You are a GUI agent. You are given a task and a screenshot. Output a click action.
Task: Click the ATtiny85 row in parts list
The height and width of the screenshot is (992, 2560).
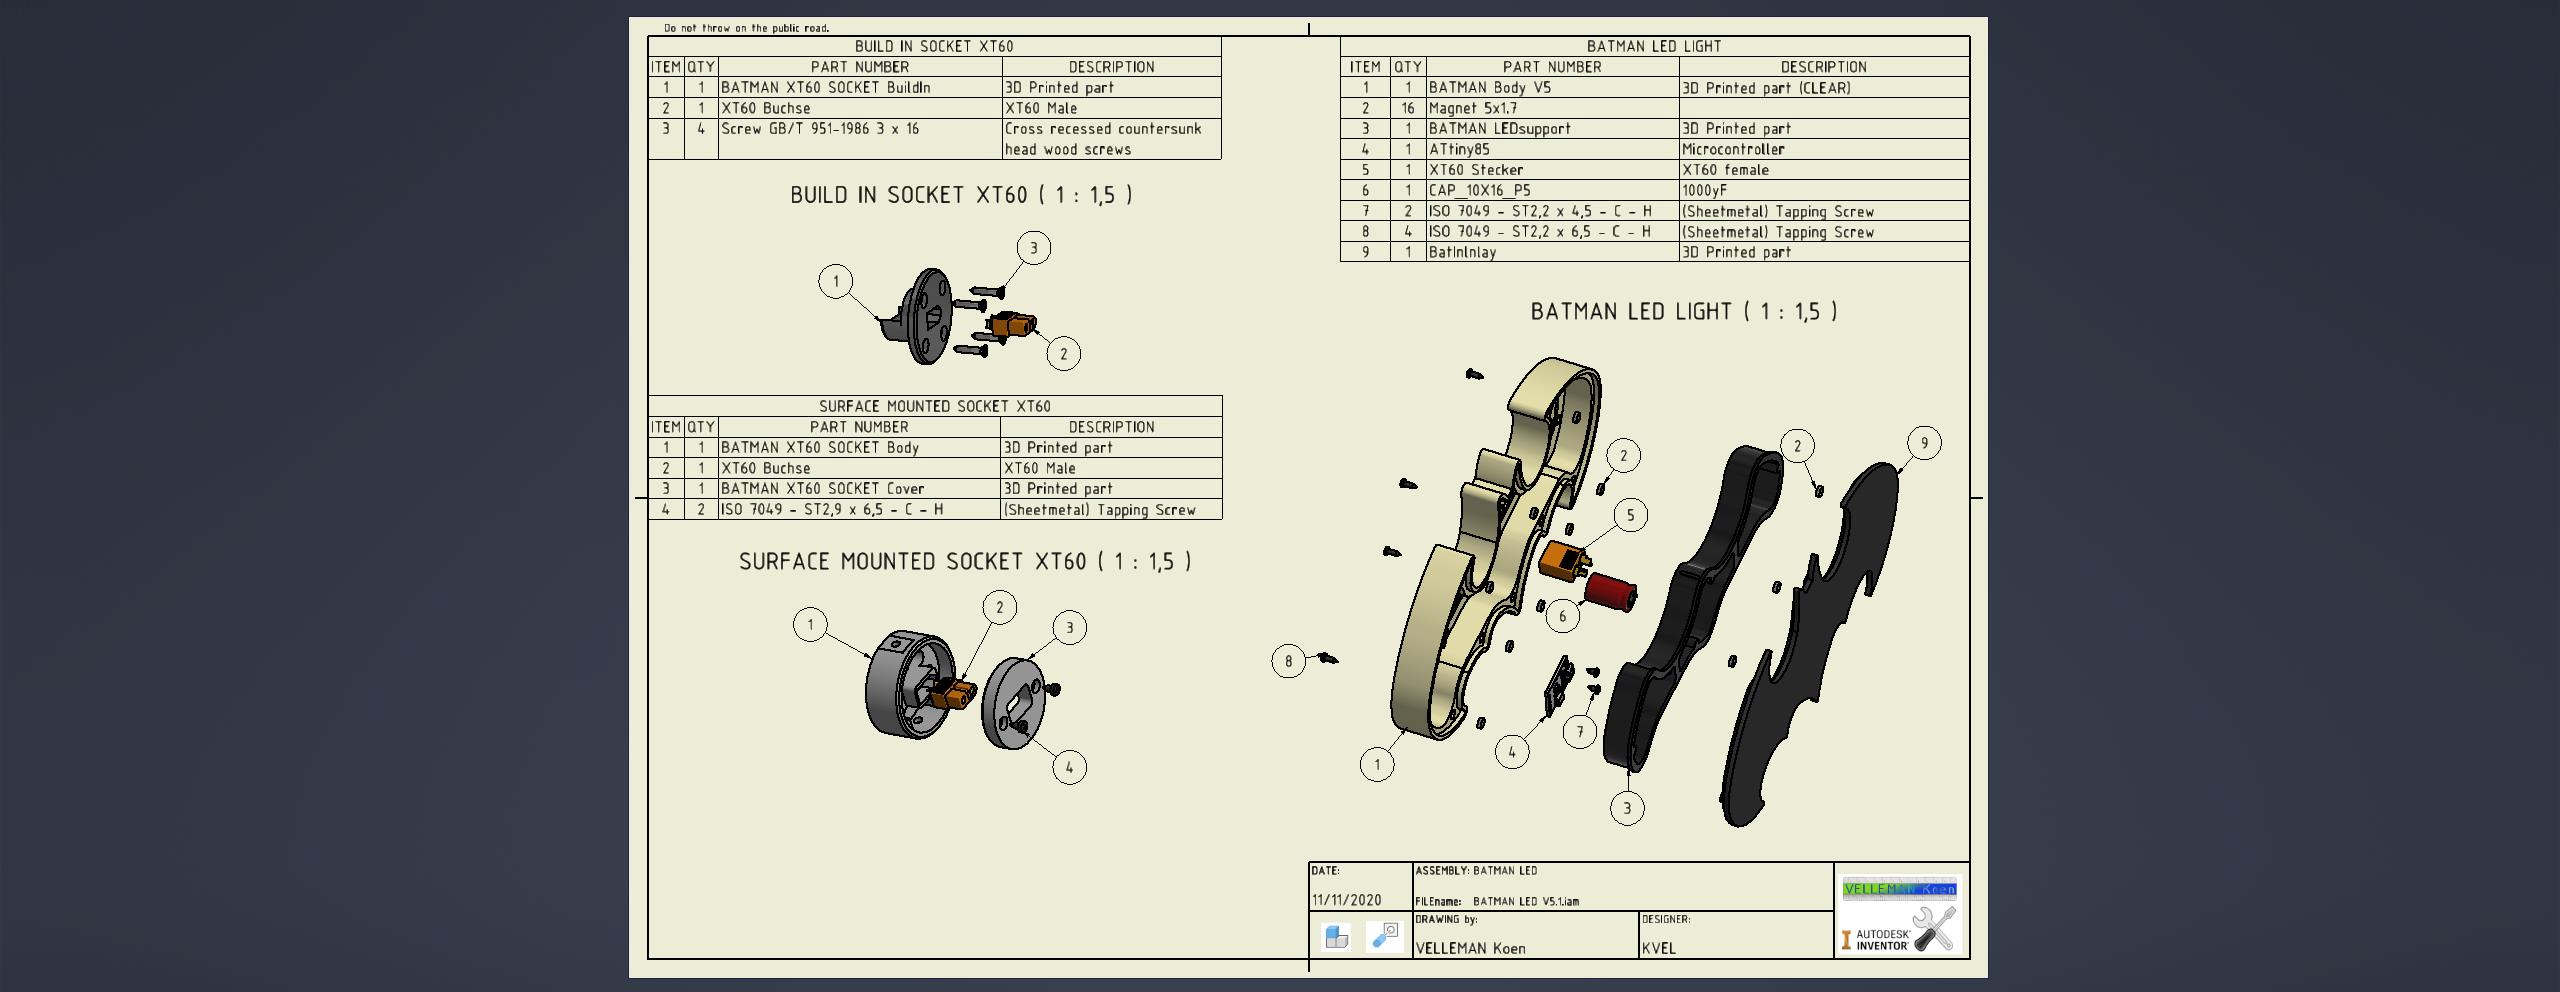[x=1654, y=149]
